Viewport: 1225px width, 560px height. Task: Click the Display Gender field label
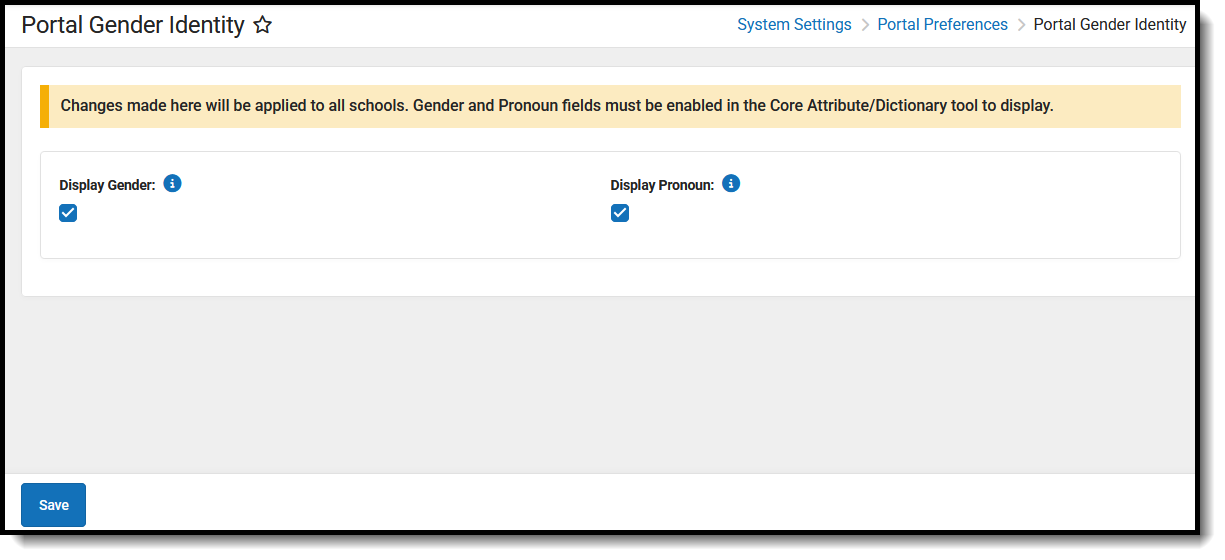[107, 185]
